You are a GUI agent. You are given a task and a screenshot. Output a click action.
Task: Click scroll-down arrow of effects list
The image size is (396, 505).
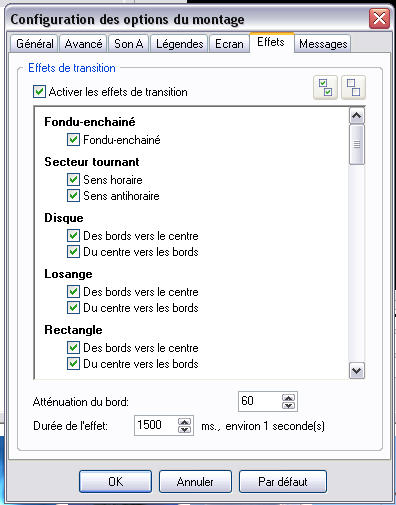click(357, 371)
